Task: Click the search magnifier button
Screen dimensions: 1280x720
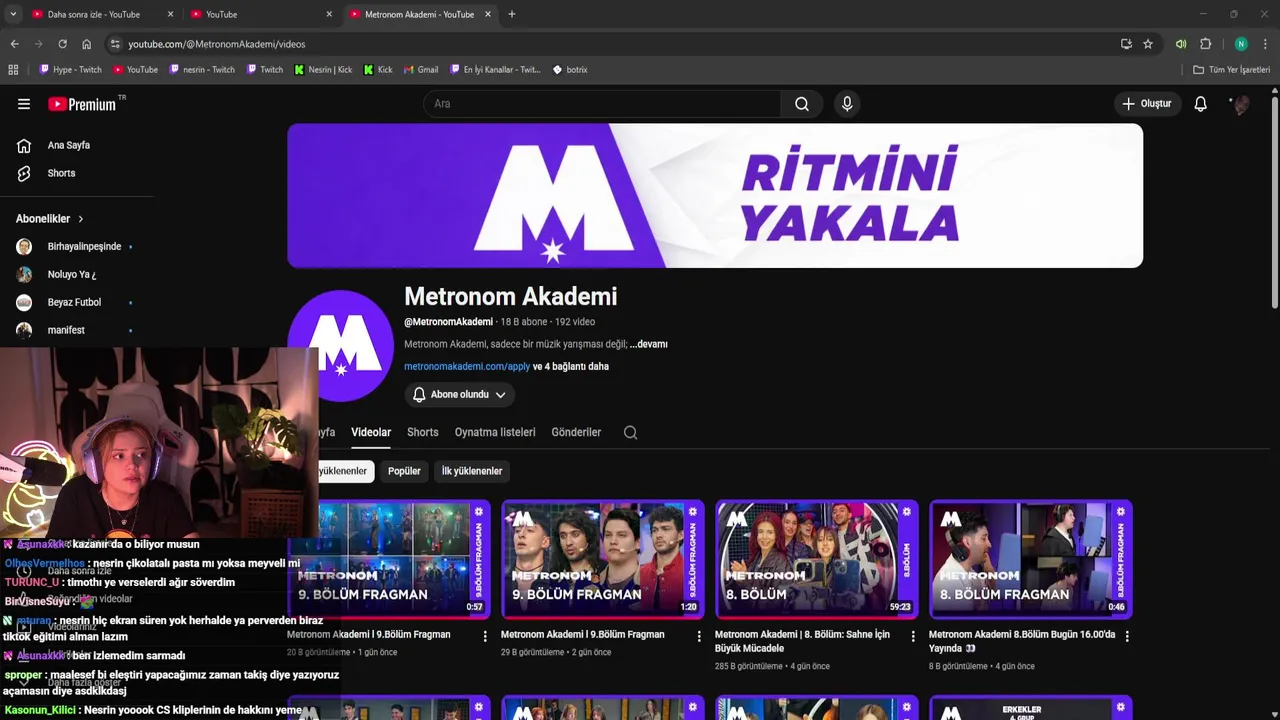Action: coord(802,104)
